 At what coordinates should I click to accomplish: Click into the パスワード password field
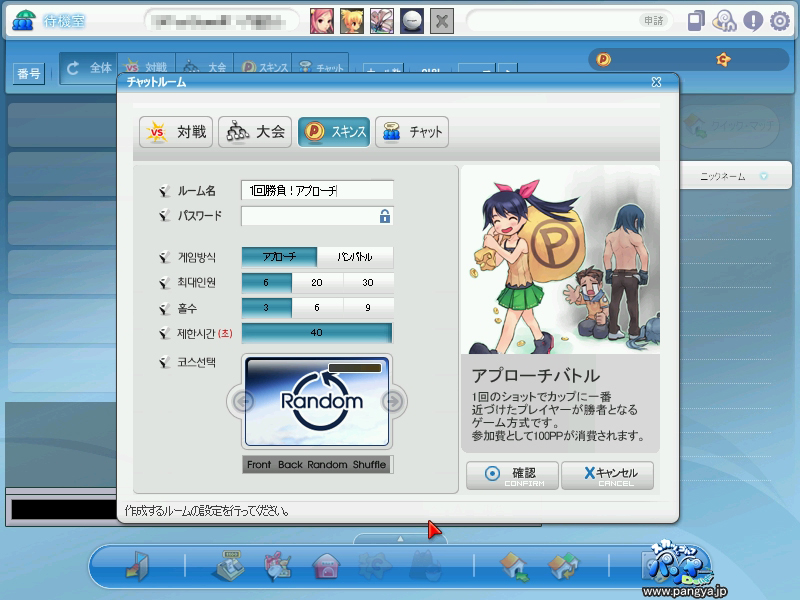(317, 216)
